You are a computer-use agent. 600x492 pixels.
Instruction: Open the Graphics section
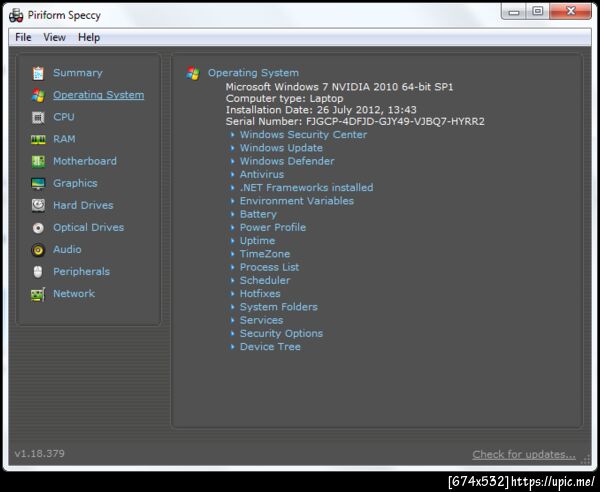75,183
